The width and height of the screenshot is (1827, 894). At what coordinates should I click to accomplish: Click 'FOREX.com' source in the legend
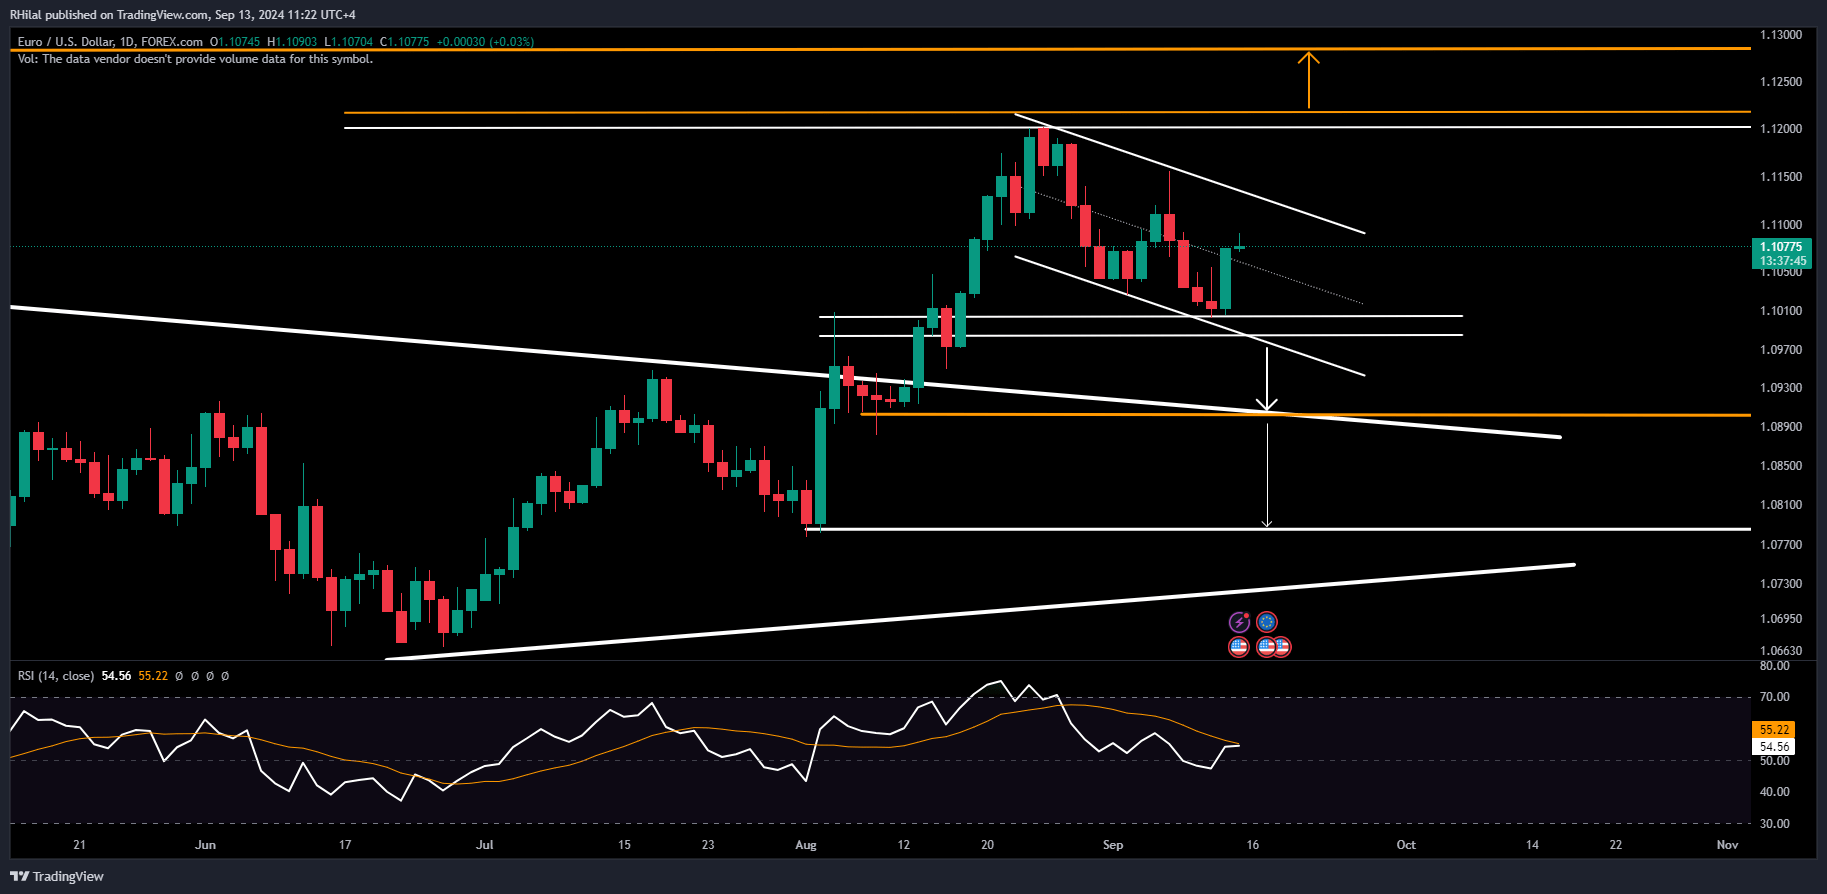pyautogui.click(x=172, y=42)
